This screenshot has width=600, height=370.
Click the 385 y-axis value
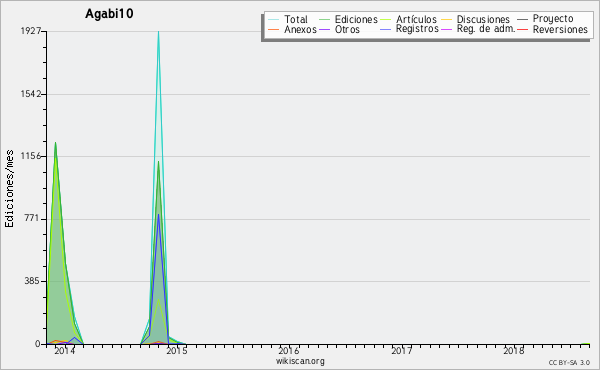[x=33, y=281]
